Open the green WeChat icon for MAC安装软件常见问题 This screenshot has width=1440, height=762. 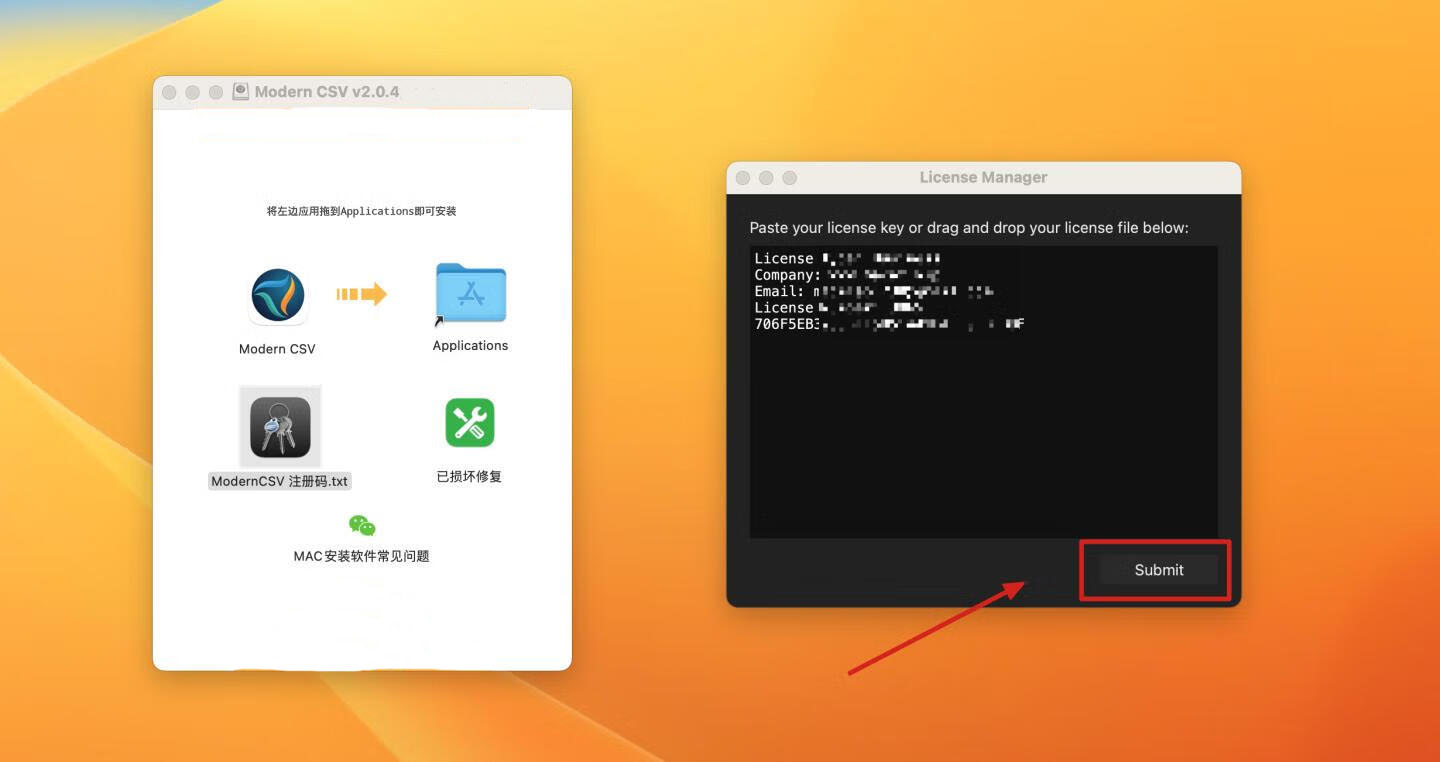[x=362, y=526]
